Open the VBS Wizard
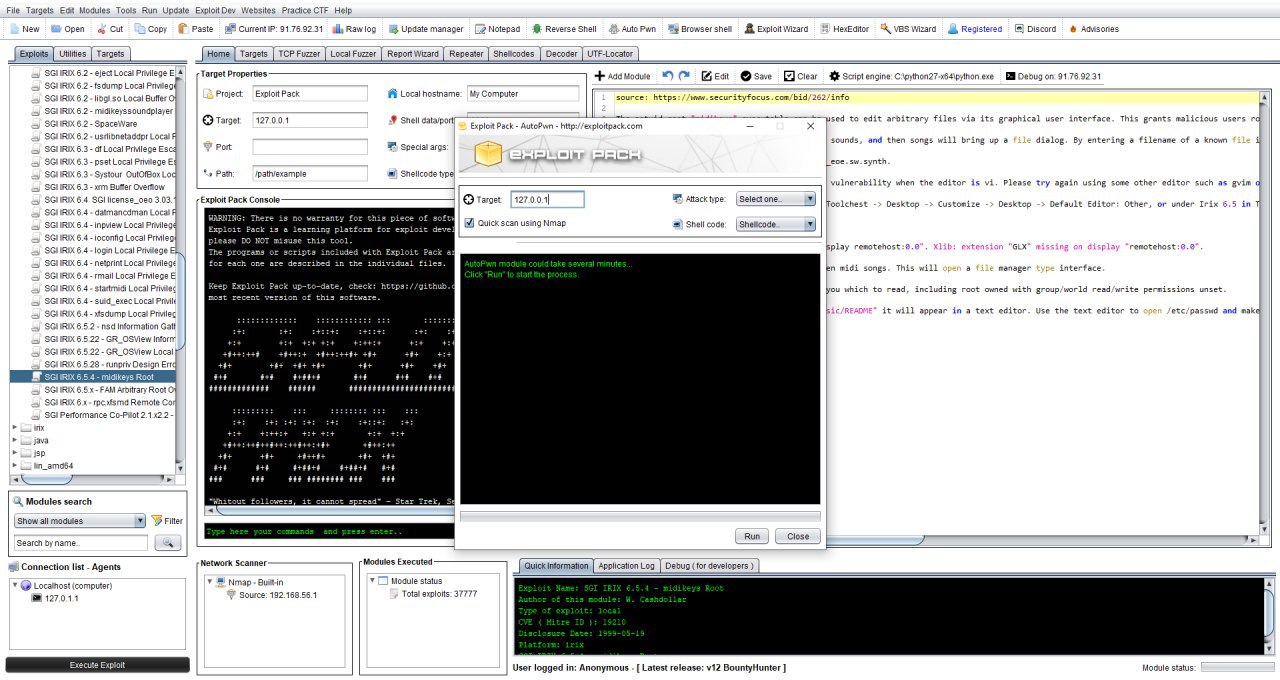The height and width of the screenshot is (680, 1280). click(x=908, y=29)
